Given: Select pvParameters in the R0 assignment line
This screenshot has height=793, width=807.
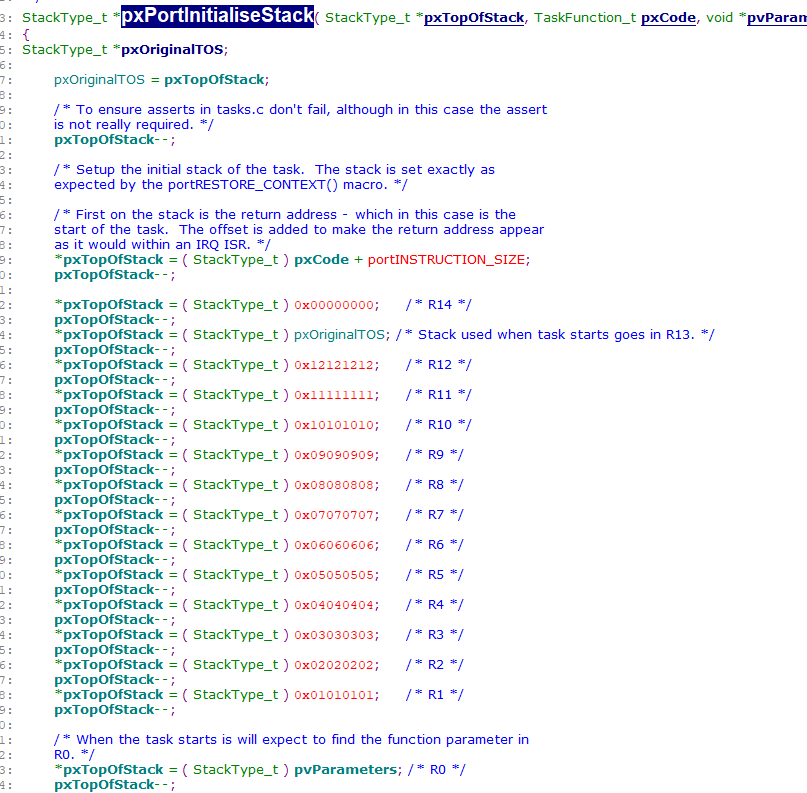Looking at the screenshot, I should (x=345, y=770).
